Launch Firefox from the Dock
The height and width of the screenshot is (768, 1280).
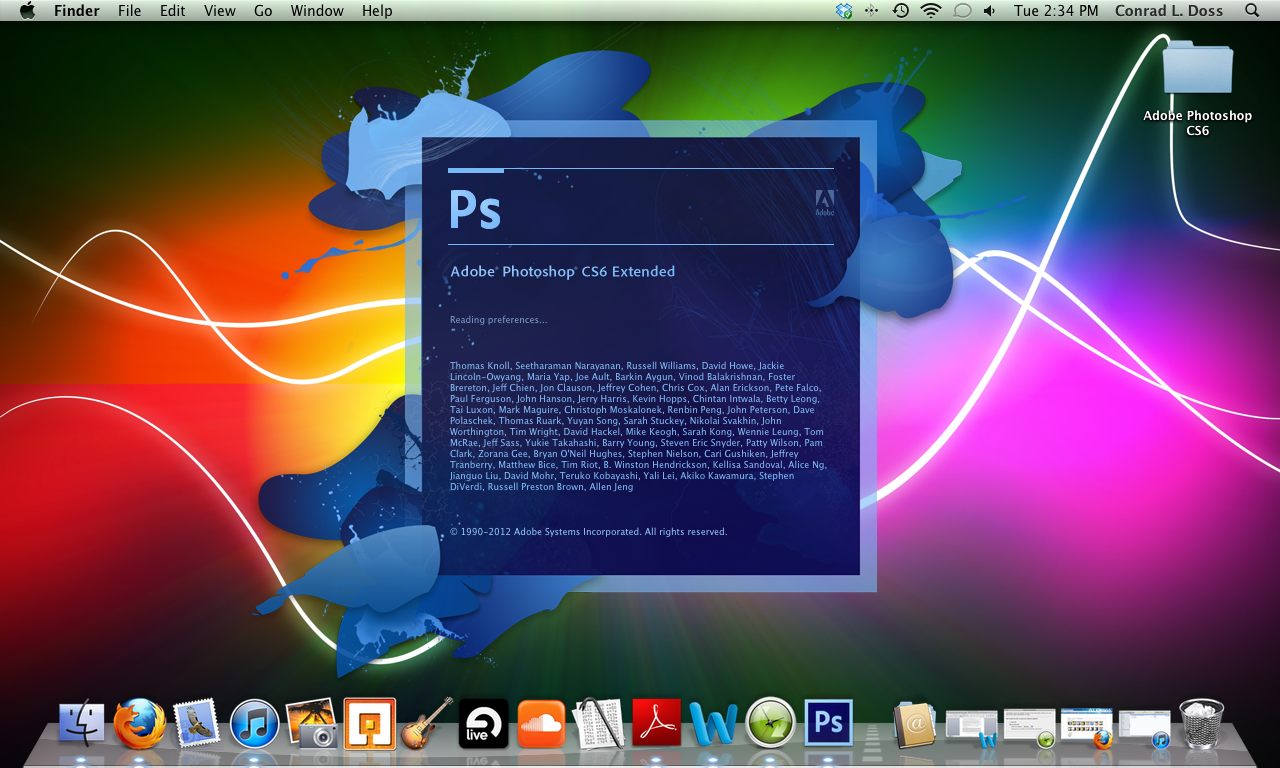139,723
